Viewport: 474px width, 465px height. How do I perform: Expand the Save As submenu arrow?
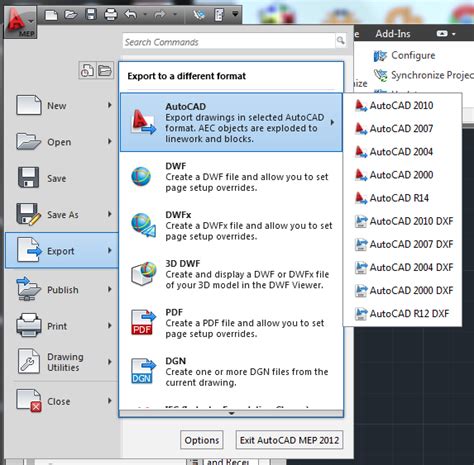point(110,214)
